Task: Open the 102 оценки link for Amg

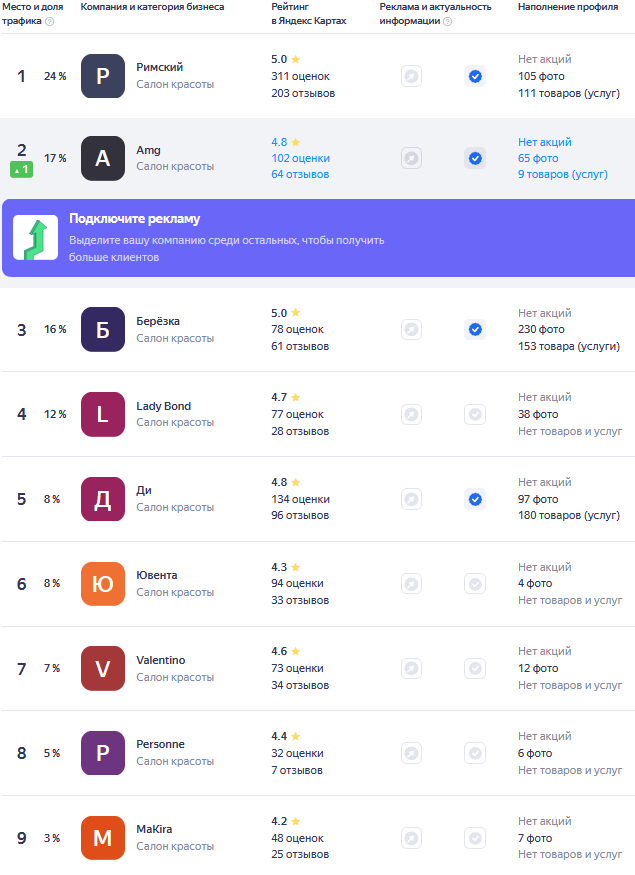Action: point(301,158)
